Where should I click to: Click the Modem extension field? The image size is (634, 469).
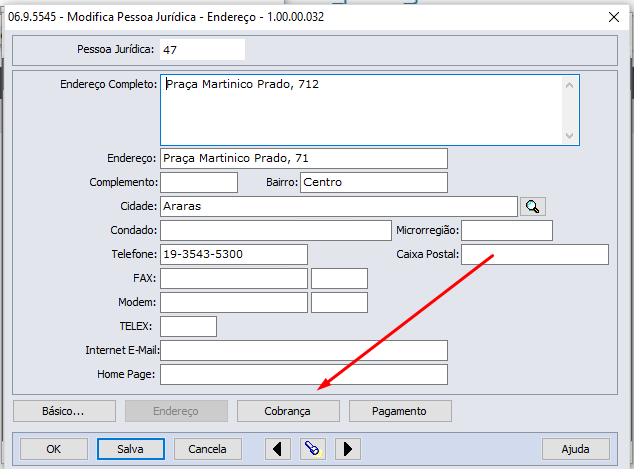click(339, 302)
